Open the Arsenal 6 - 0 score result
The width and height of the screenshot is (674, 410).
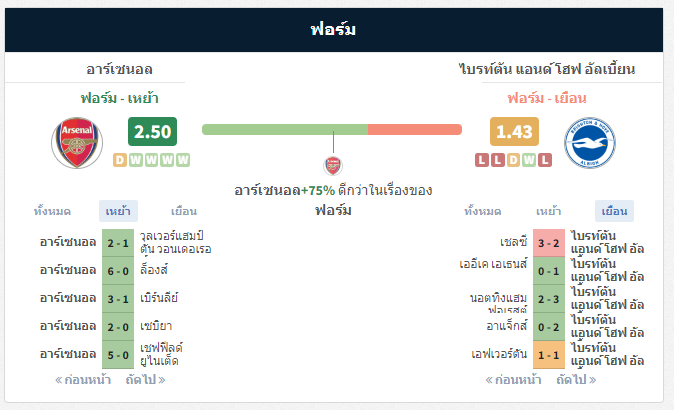coord(118,271)
